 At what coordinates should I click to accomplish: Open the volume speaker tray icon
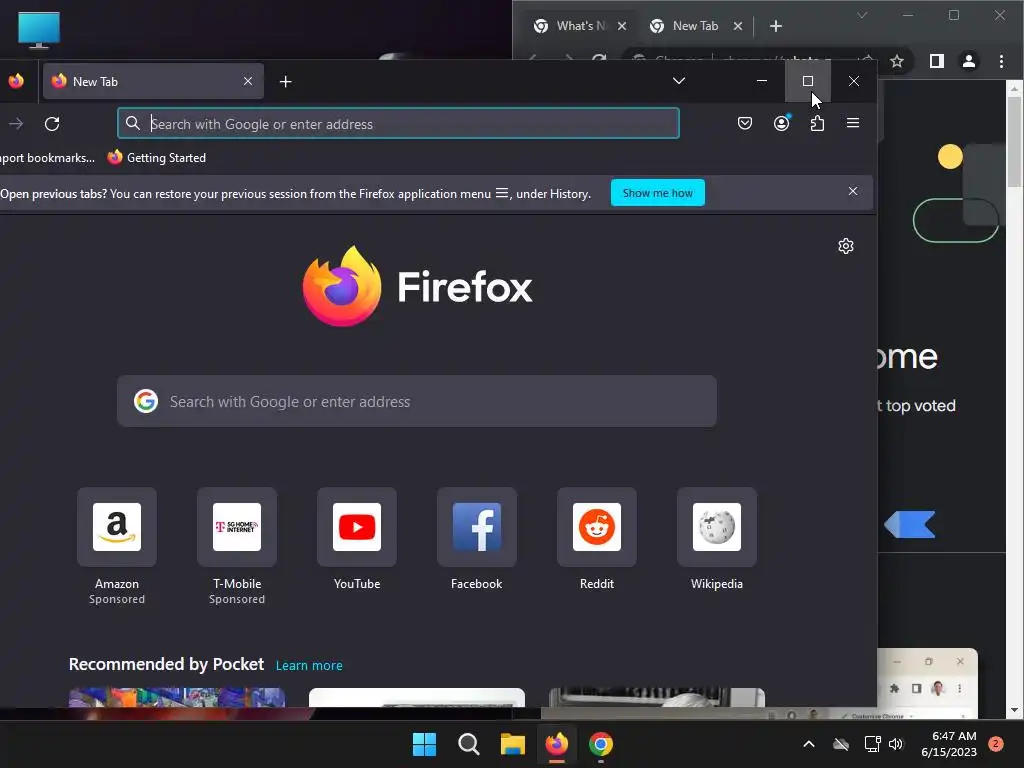click(896, 744)
